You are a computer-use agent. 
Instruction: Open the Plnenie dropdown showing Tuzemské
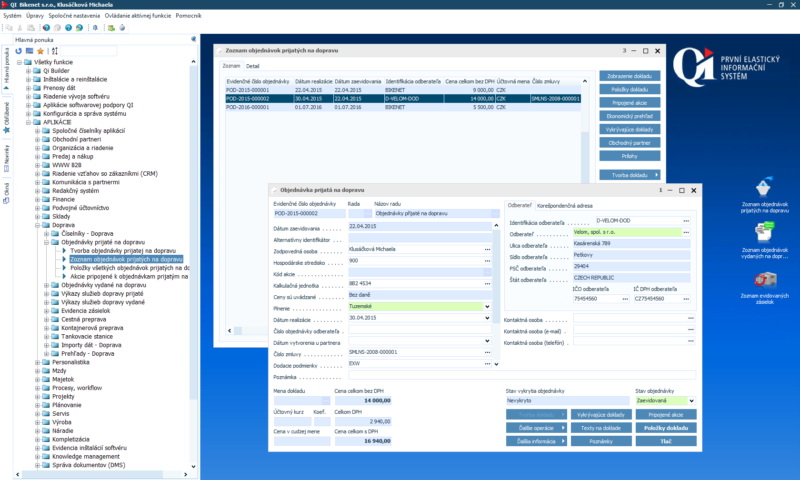487,307
